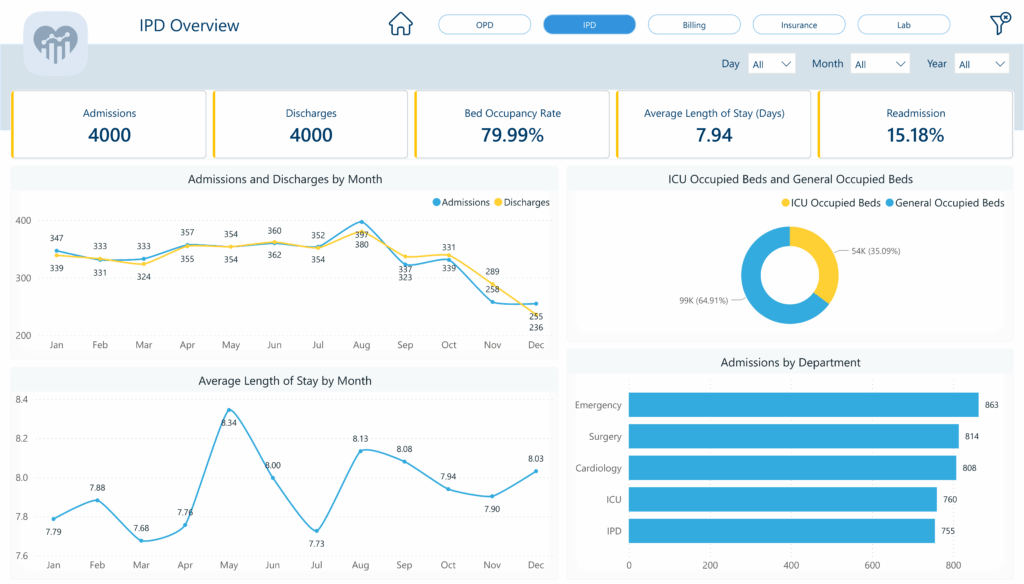Click the Home navigation icon

pos(400,23)
